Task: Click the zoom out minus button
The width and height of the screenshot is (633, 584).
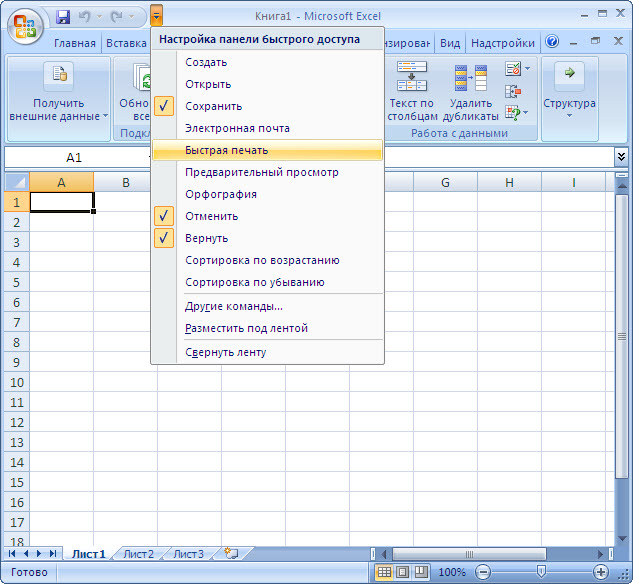Action: (483, 571)
